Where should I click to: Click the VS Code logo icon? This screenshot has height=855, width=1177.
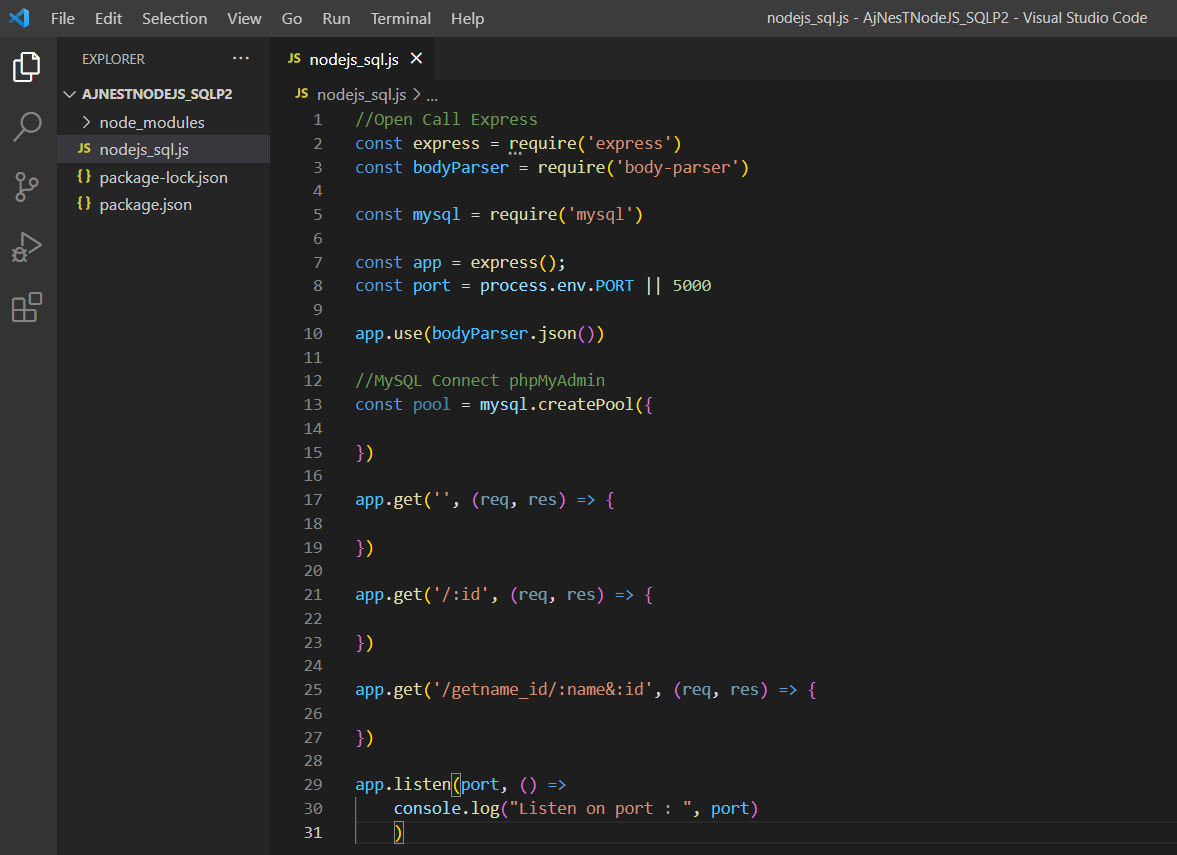(19, 18)
